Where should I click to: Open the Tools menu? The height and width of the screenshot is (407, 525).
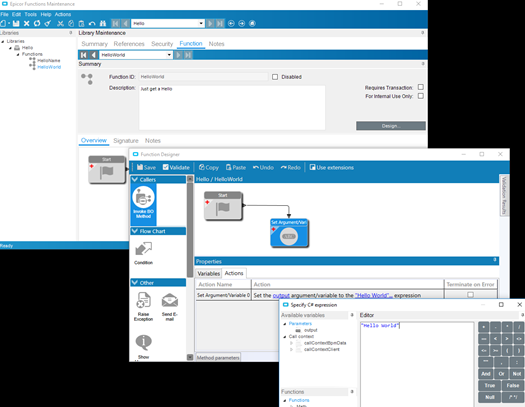point(30,14)
